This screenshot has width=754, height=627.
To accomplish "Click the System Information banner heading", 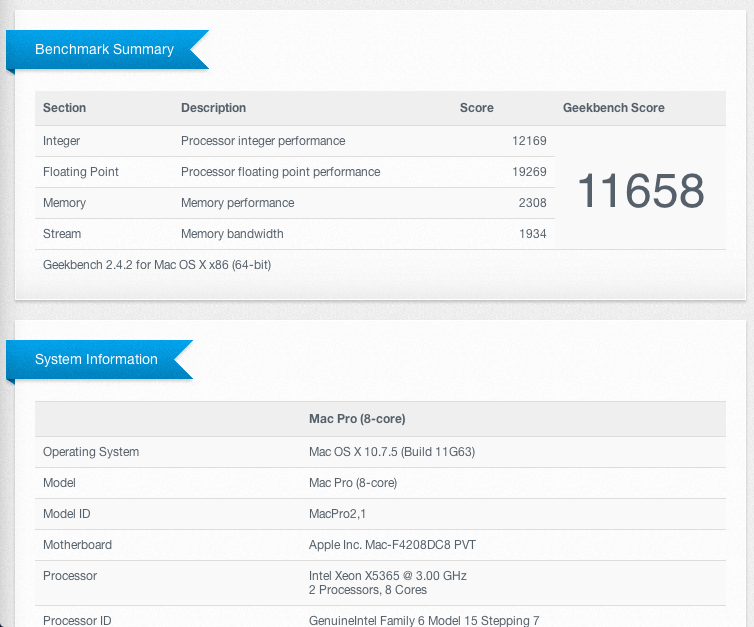I will (x=96, y=359).
